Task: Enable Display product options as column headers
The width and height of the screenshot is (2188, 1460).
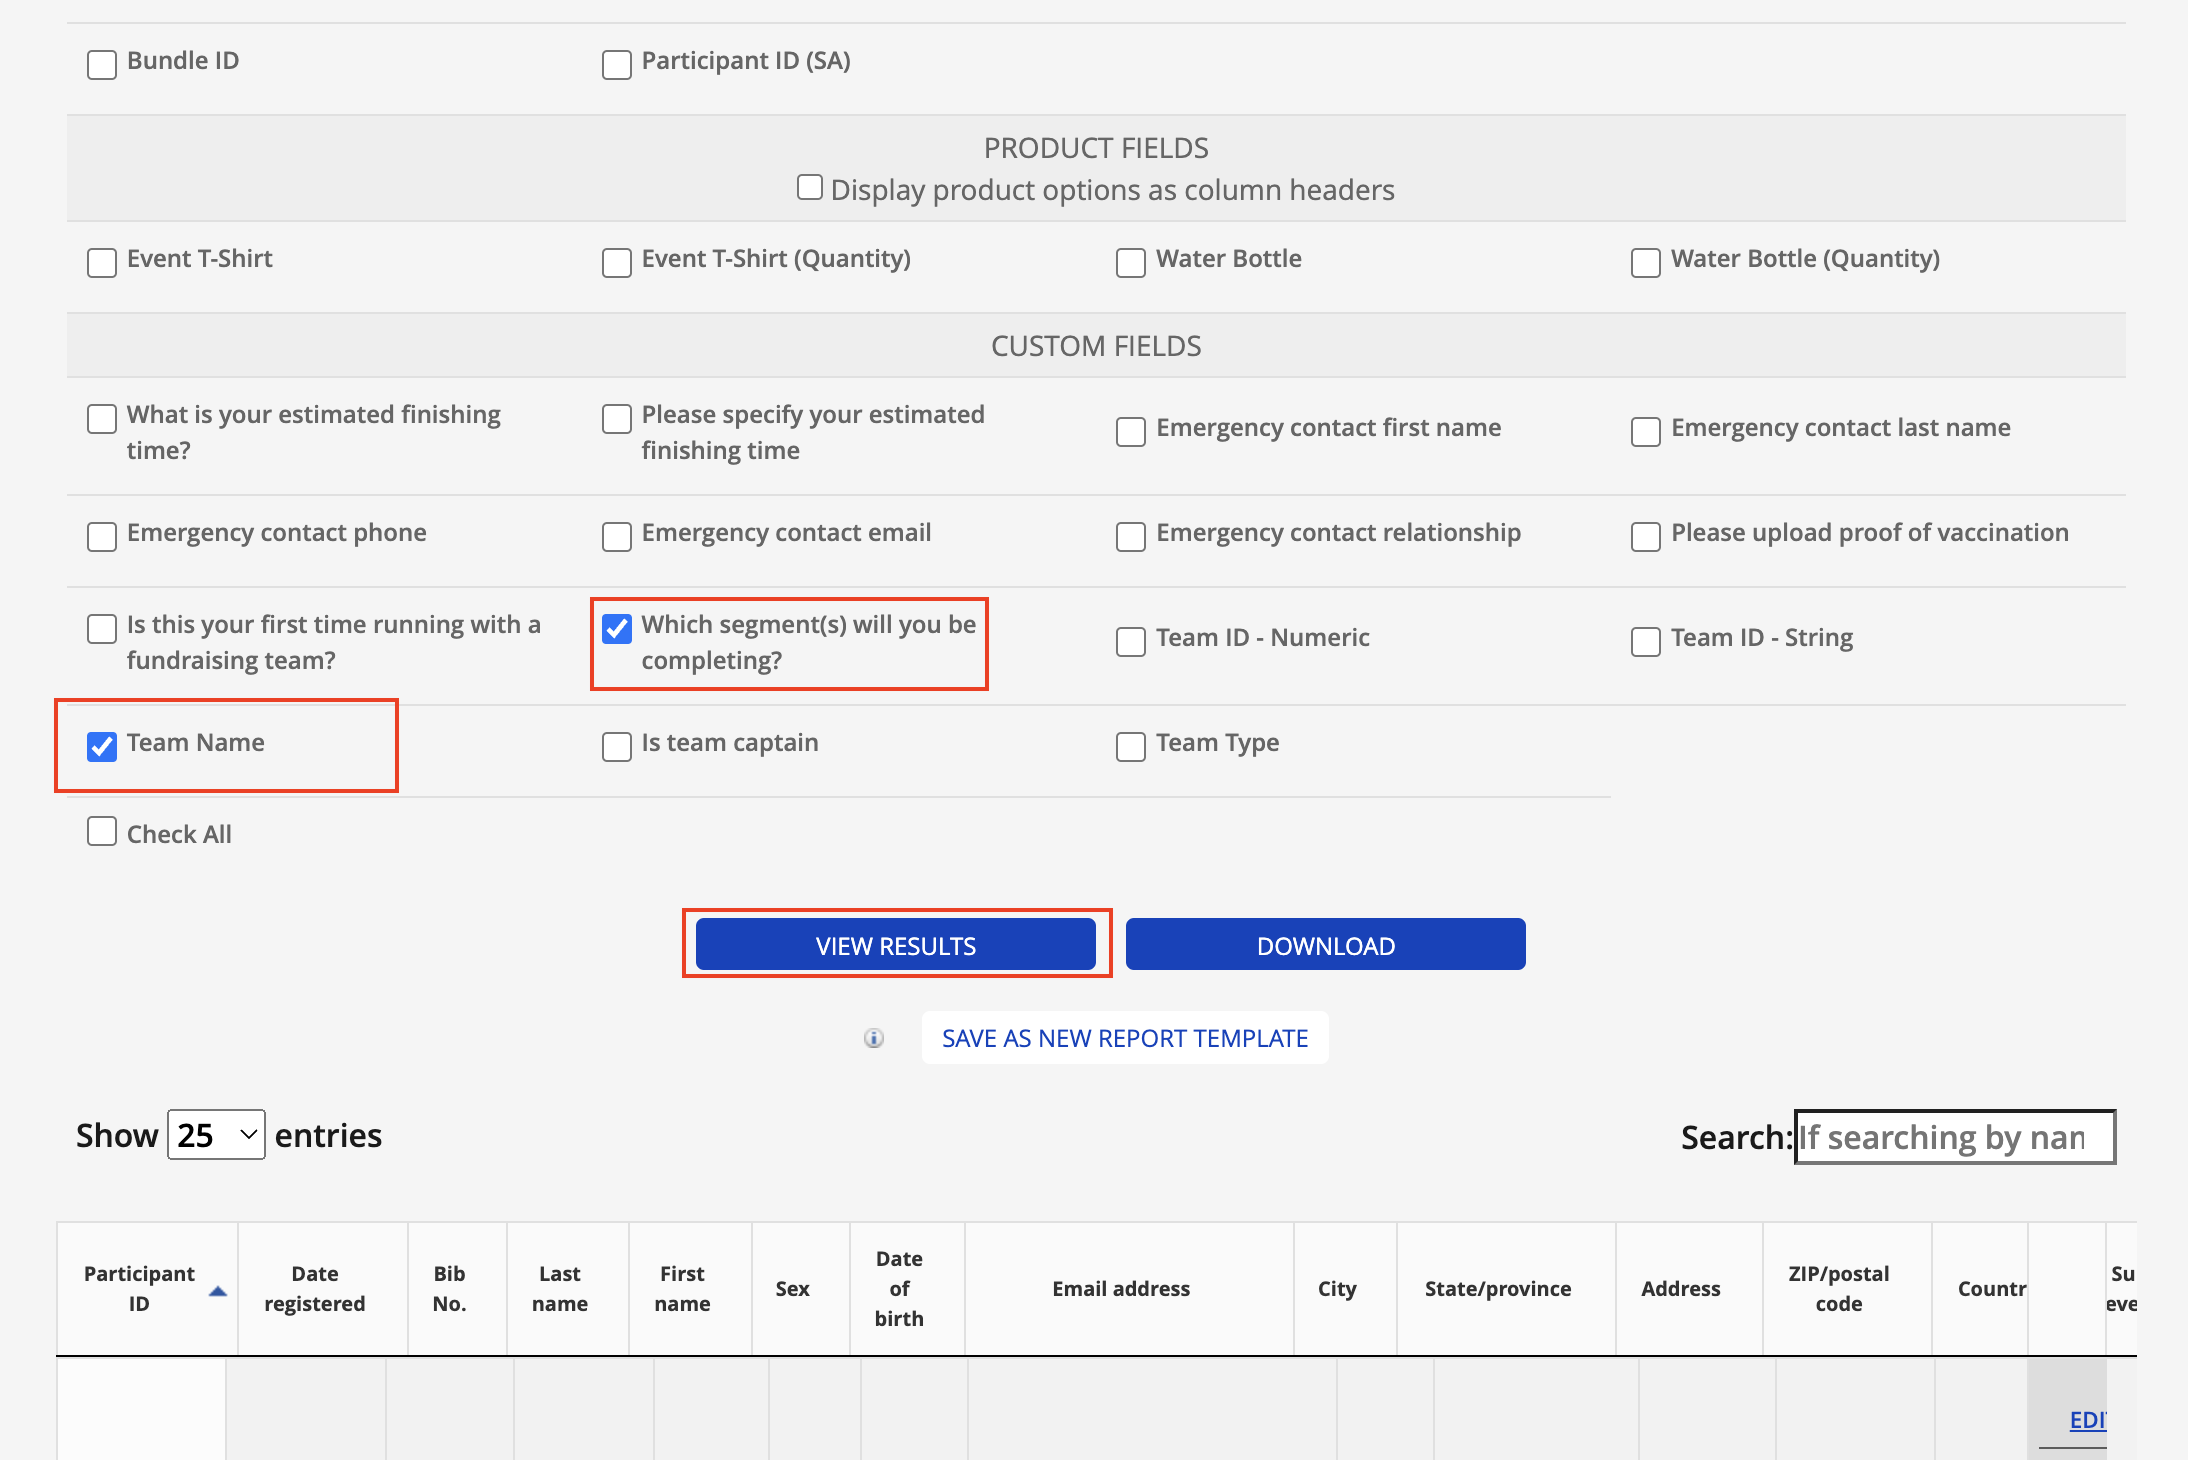Action: [809, 188]
